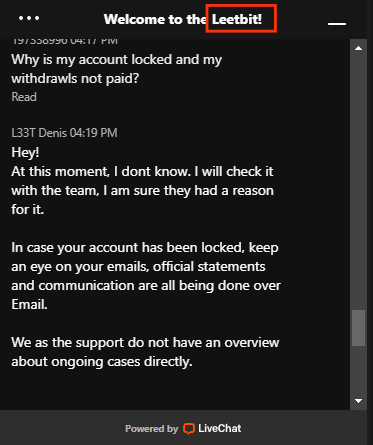This screenshot has height=445, width=373.
Task: Minimize the Leetbit chat window
Action: tap(337, 24)
